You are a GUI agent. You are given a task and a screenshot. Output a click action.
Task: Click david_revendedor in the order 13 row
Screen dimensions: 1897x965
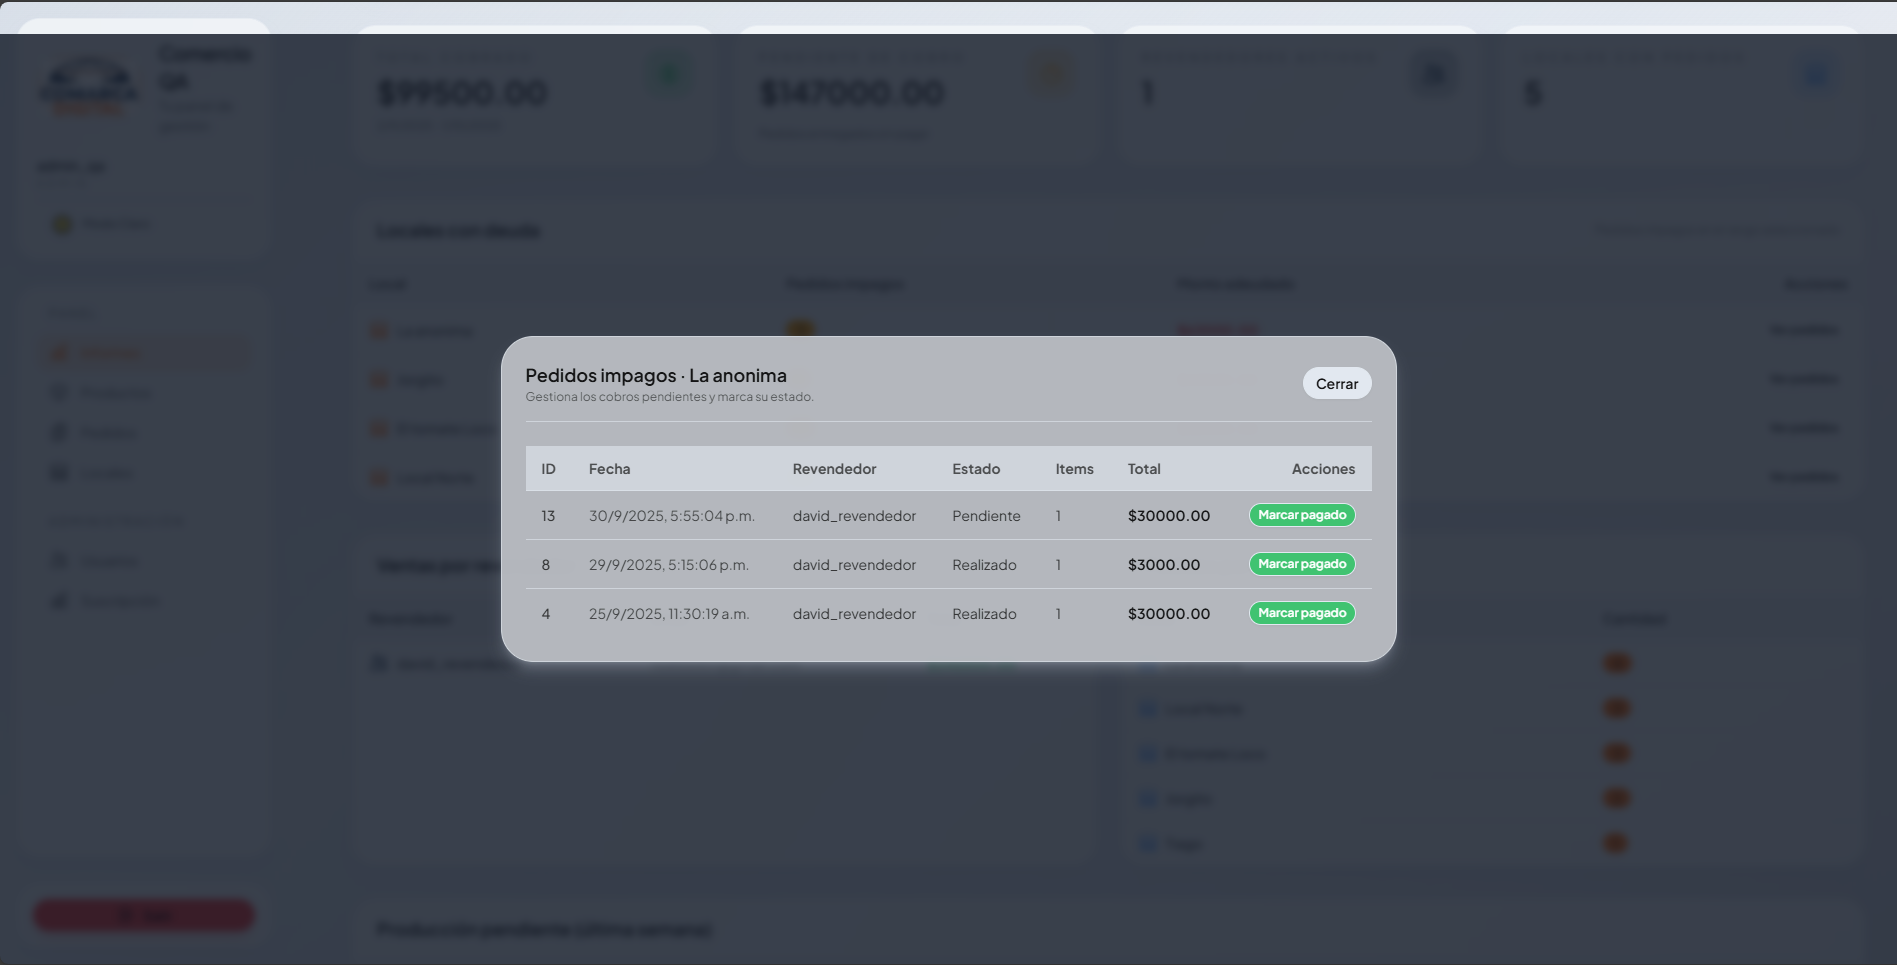(x=854, y=516)
